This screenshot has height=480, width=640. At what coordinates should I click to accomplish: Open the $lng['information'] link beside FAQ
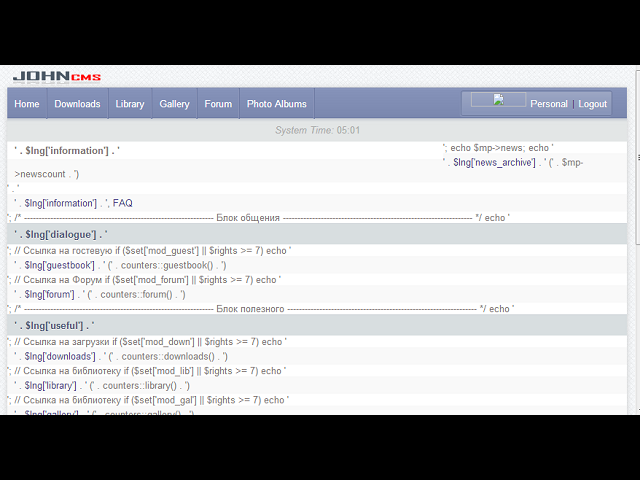click(x=60, y=203)
